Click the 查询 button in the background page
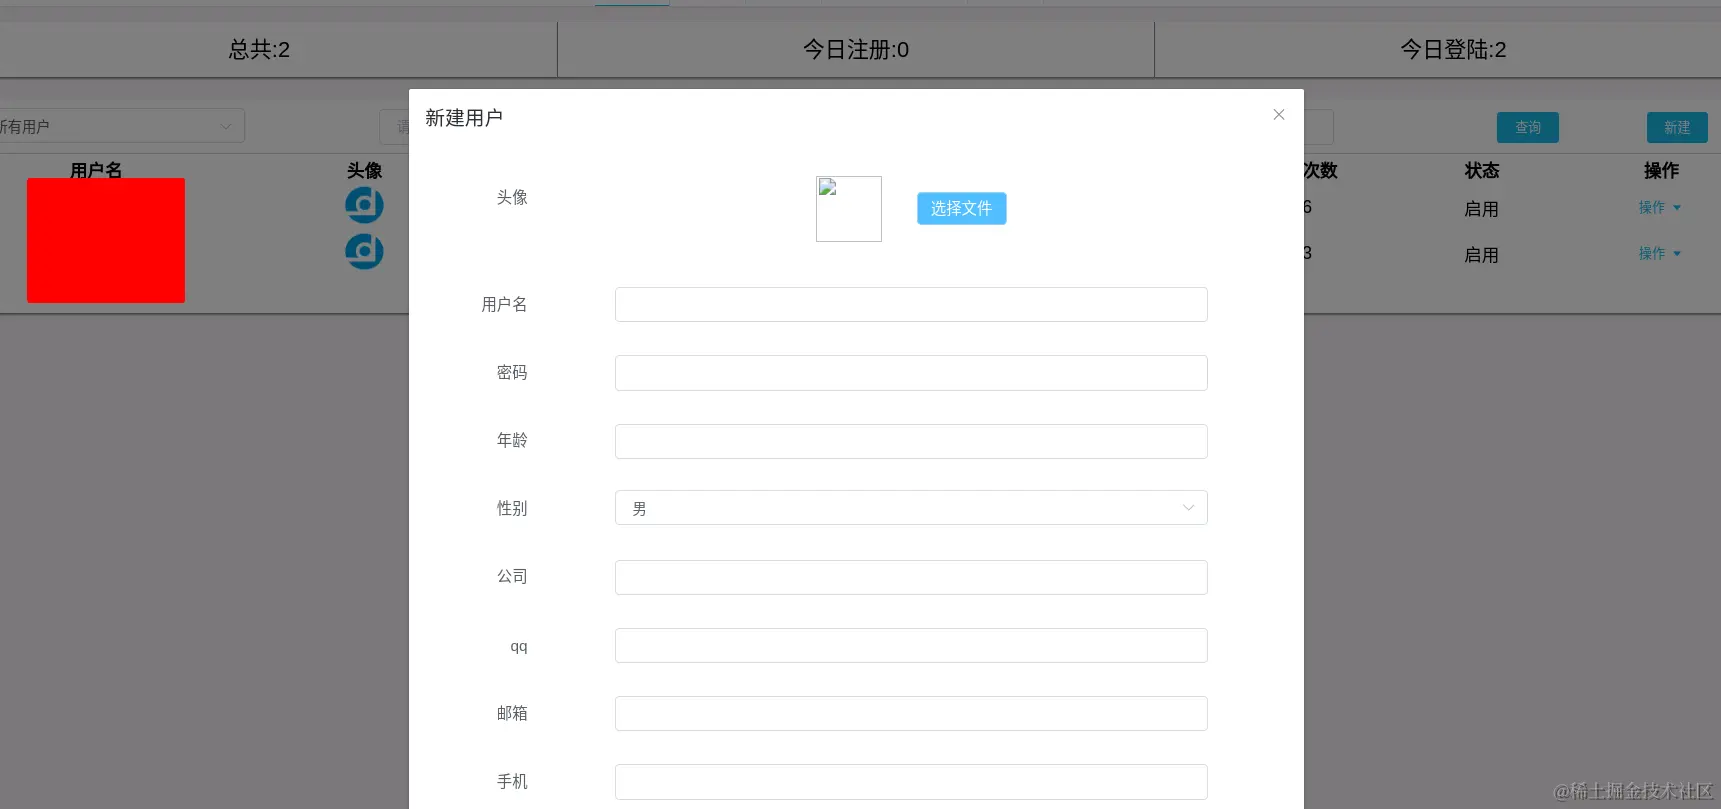1721x809 pixels. click(1527, 127)
